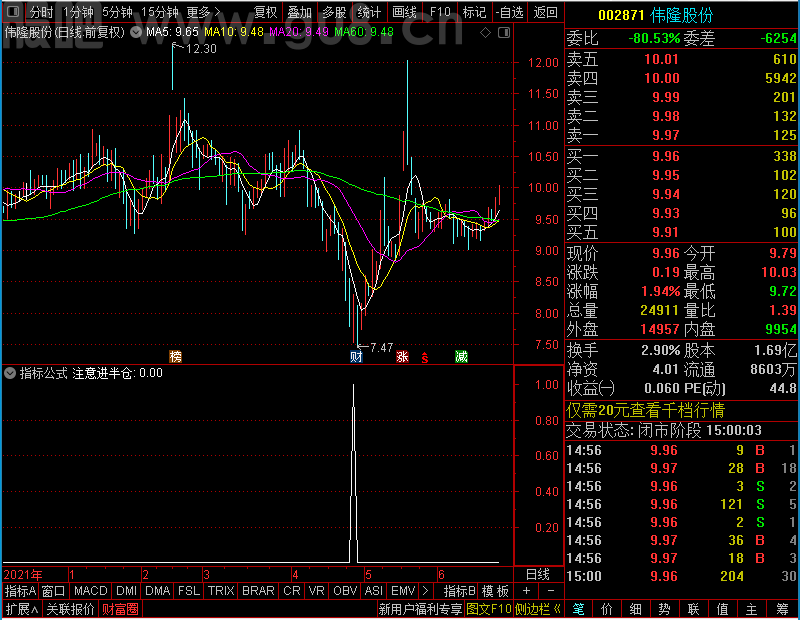The height and width of the screenshot is (620, 800).
Task: Open the 统计 statistics tool
Action: click(x=369, y=12)
